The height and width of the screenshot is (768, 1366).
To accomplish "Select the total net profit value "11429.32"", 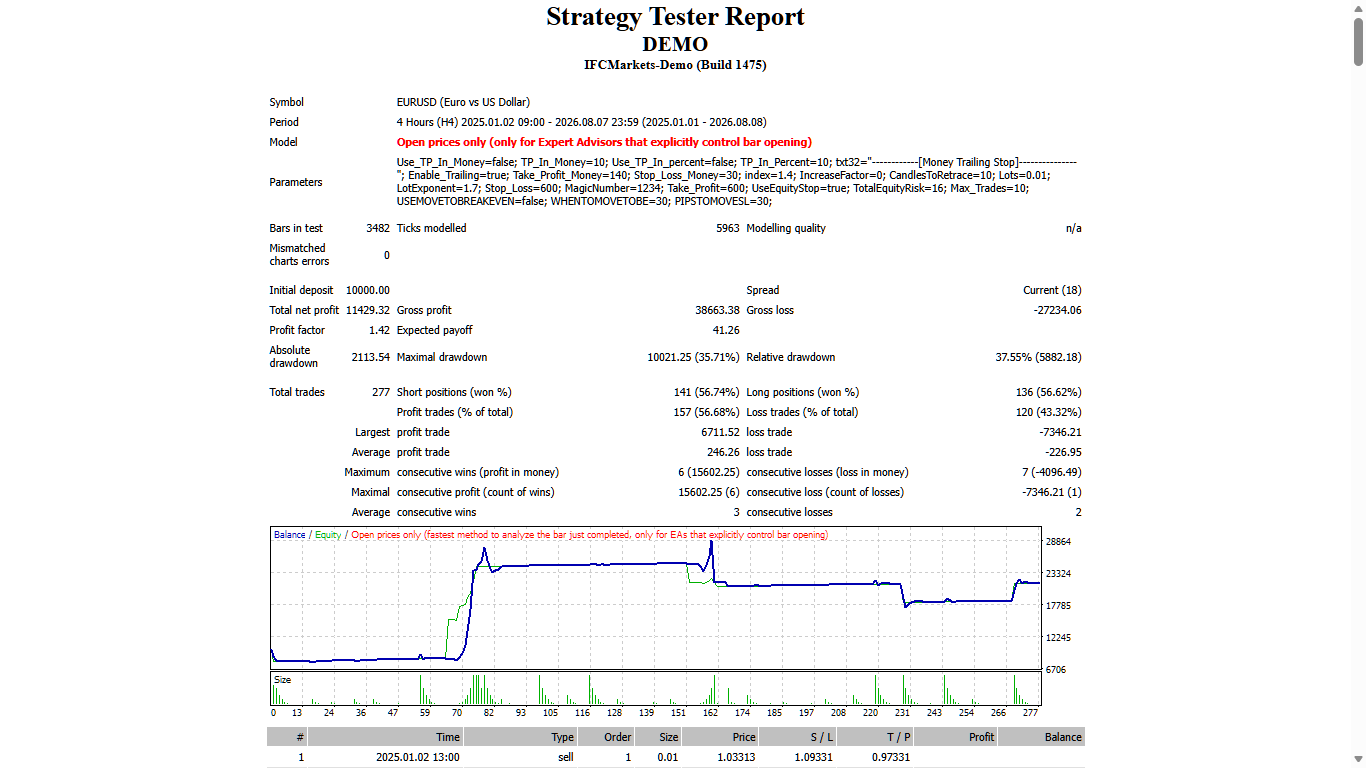I will pyautogui.click(x=368, y=310).
